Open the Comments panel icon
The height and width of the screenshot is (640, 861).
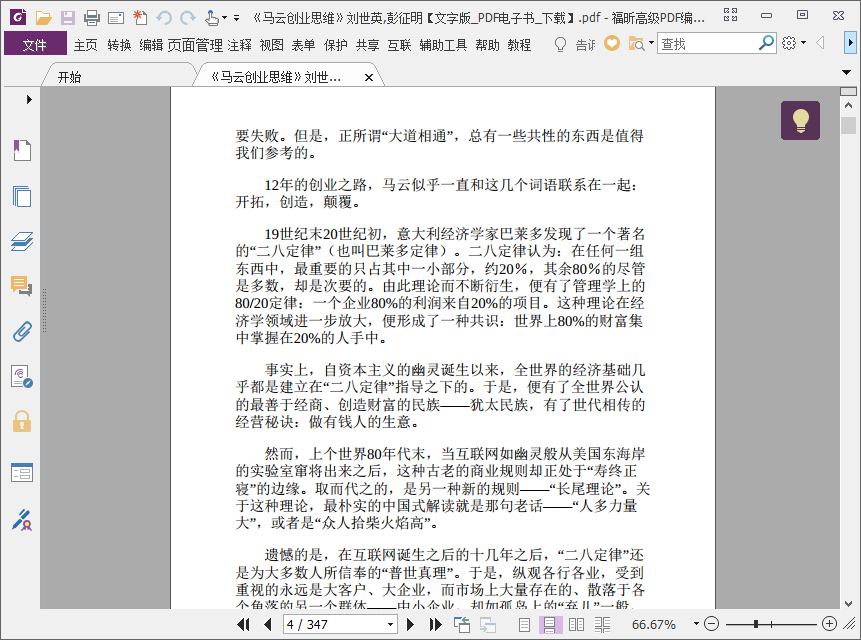tap(22, 286)
